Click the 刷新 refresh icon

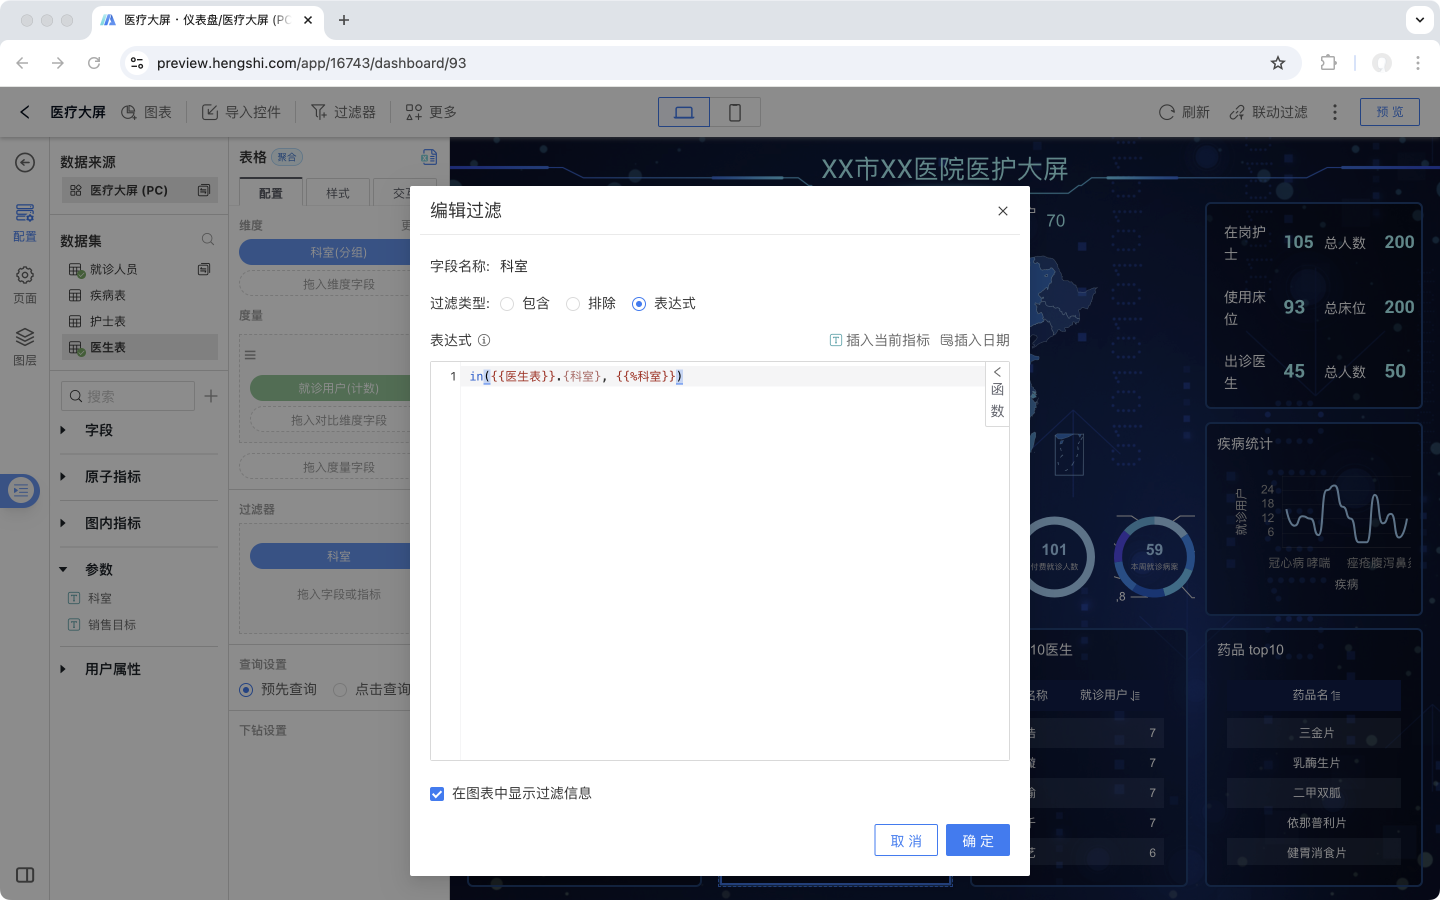[x=1167, y=112]
